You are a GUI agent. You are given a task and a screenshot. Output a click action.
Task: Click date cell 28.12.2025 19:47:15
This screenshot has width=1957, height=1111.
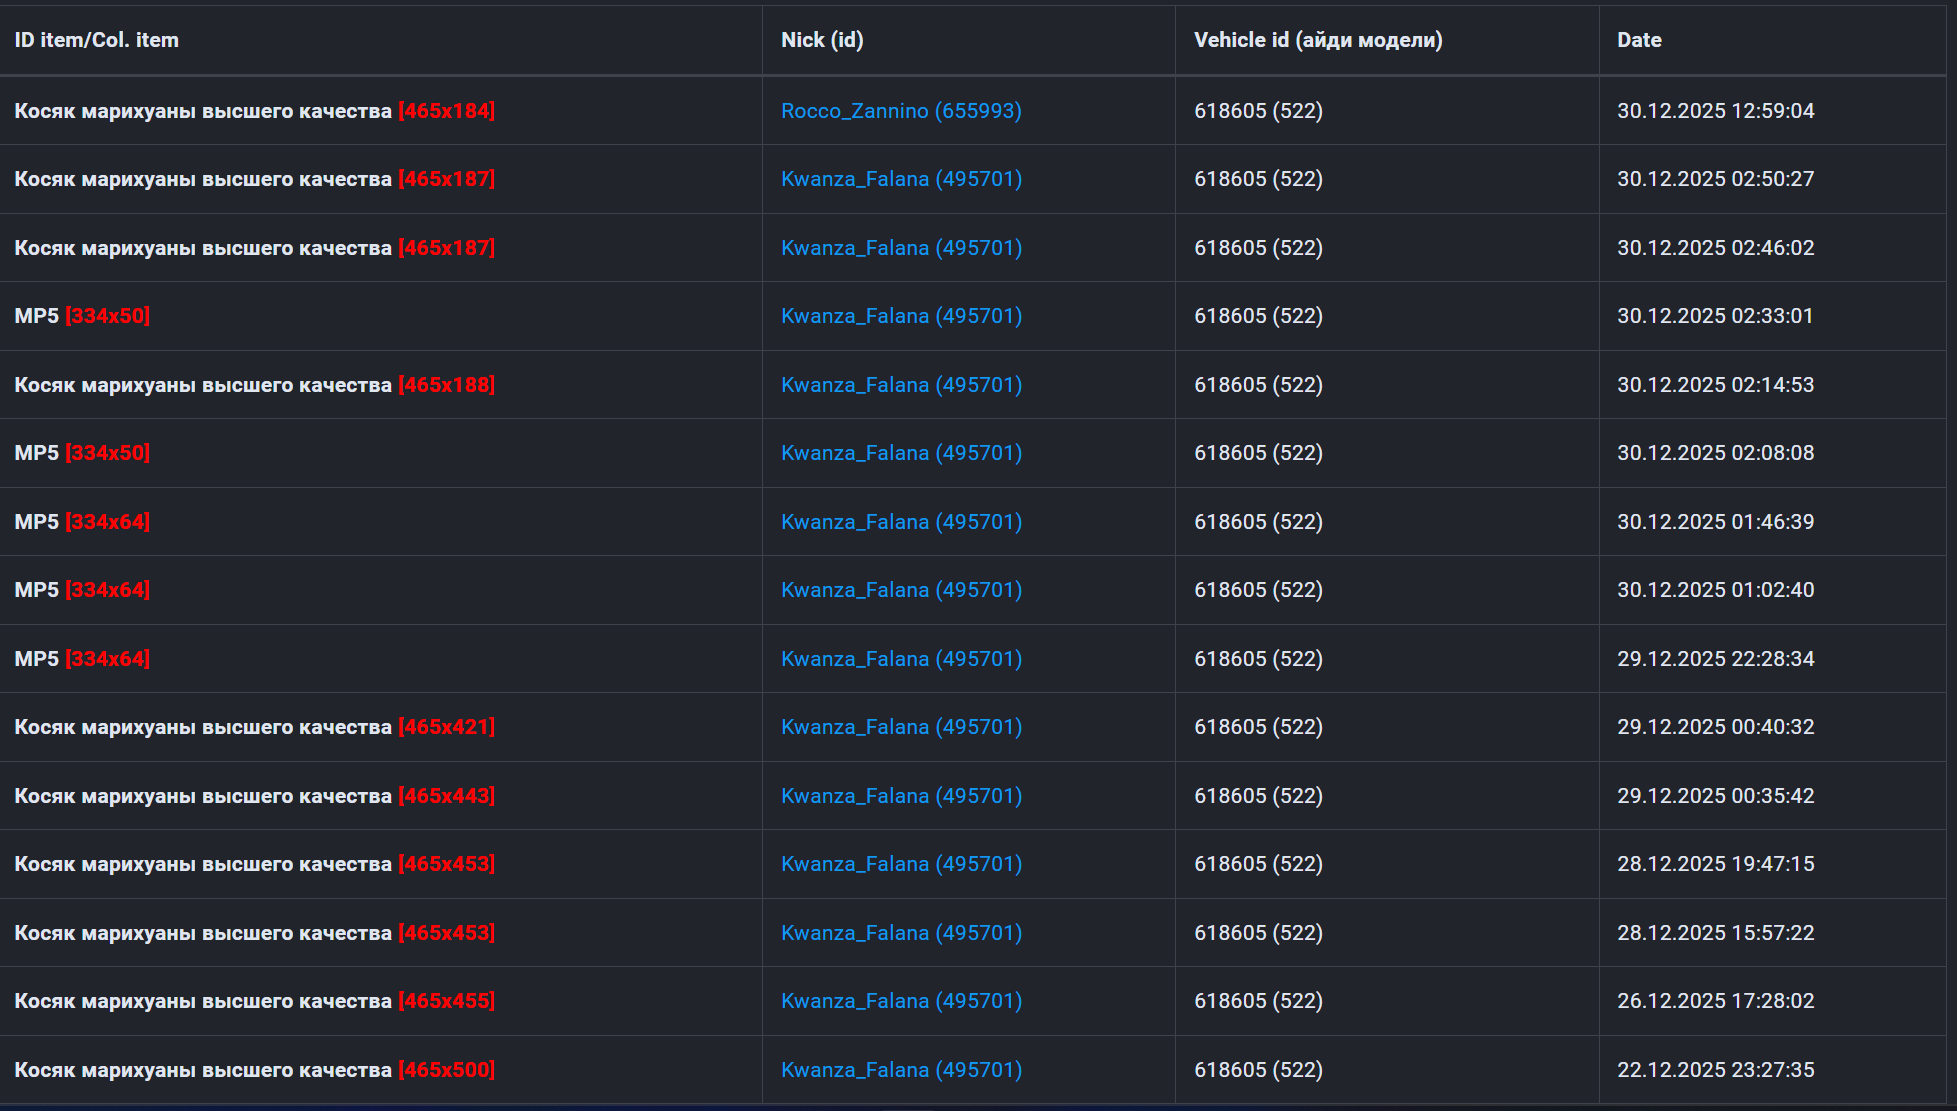tap(1714, 864)
